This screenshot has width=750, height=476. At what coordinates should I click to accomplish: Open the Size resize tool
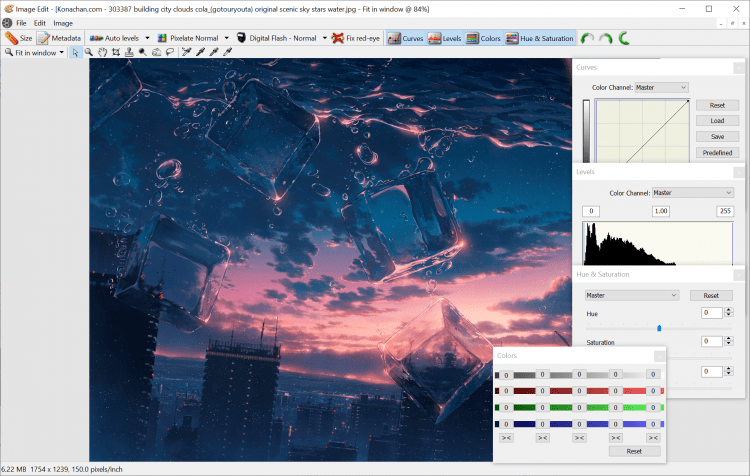[19, 38]
